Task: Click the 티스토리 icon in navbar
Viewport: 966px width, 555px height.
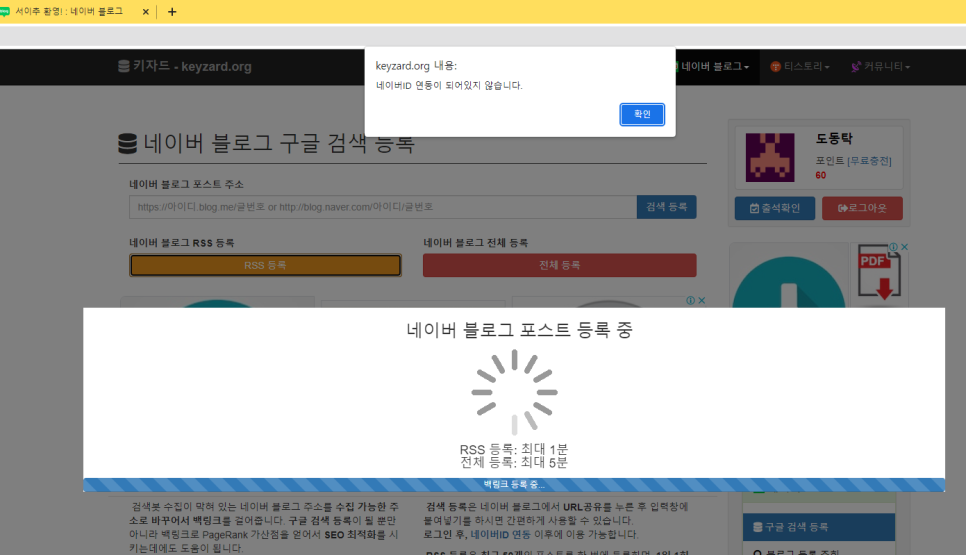Action: tap(776, 67)
